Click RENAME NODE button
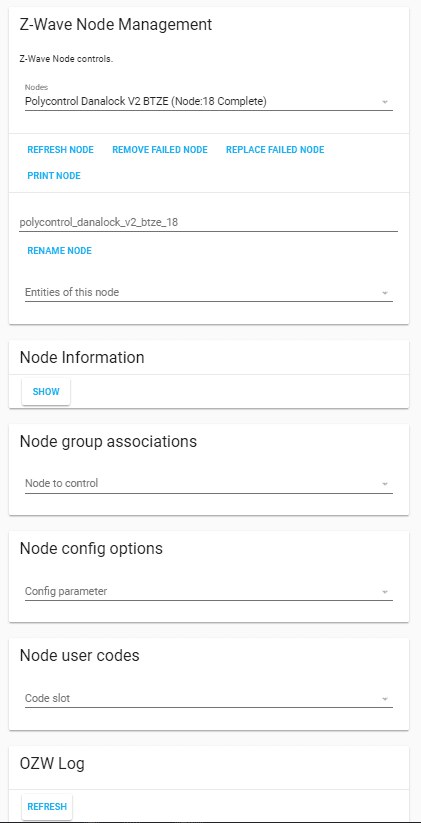 point(59,251)
